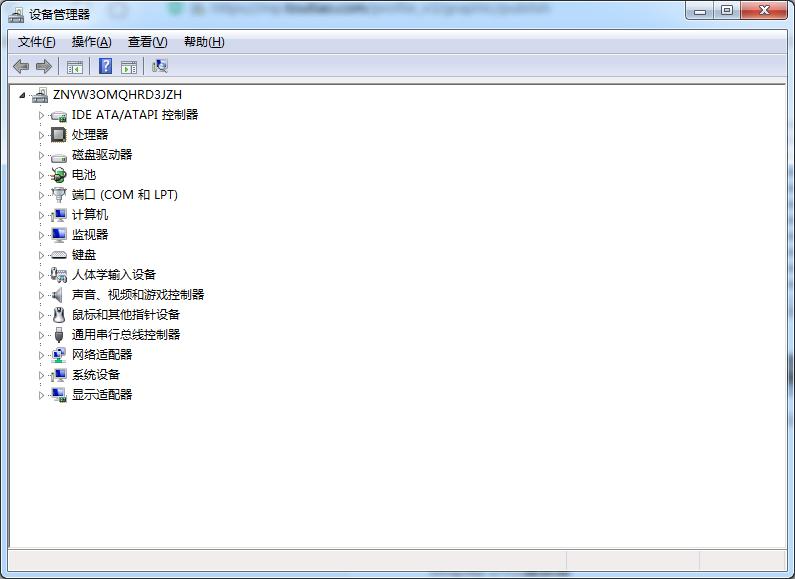Viewport: 795px width, 579px height.
Task: Click the 显示适配器 display icon
Action: [x=59, y=395]
